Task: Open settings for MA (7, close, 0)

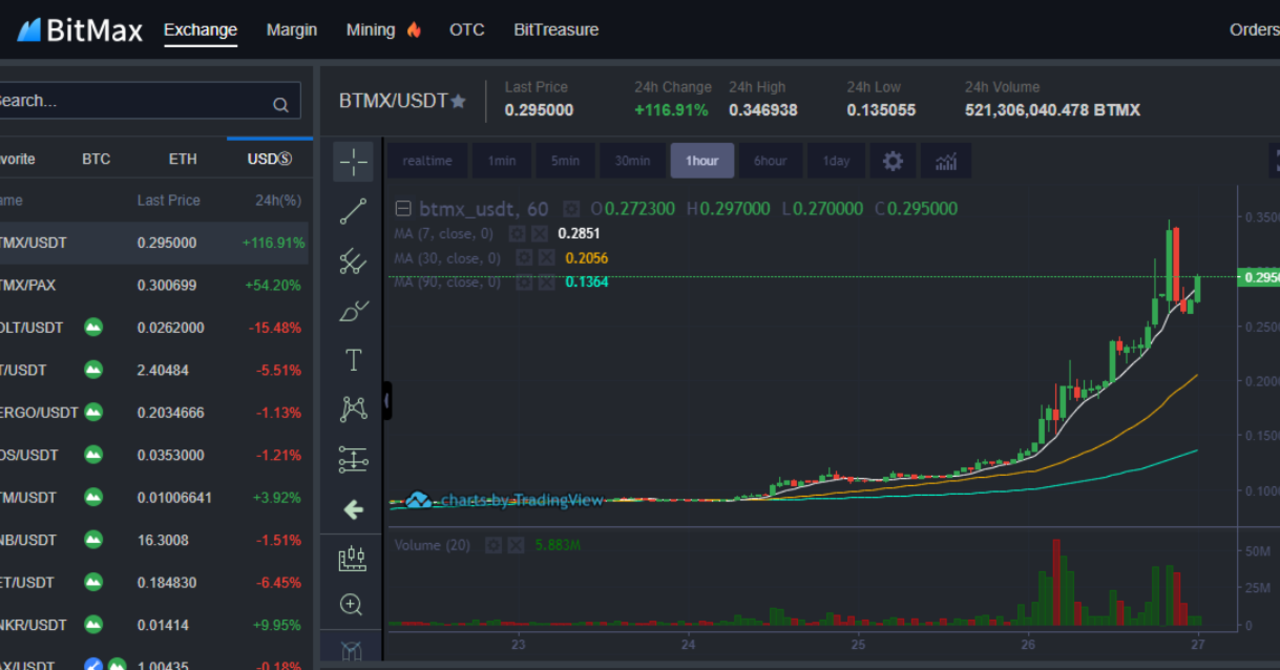Action: click(517, 233)
